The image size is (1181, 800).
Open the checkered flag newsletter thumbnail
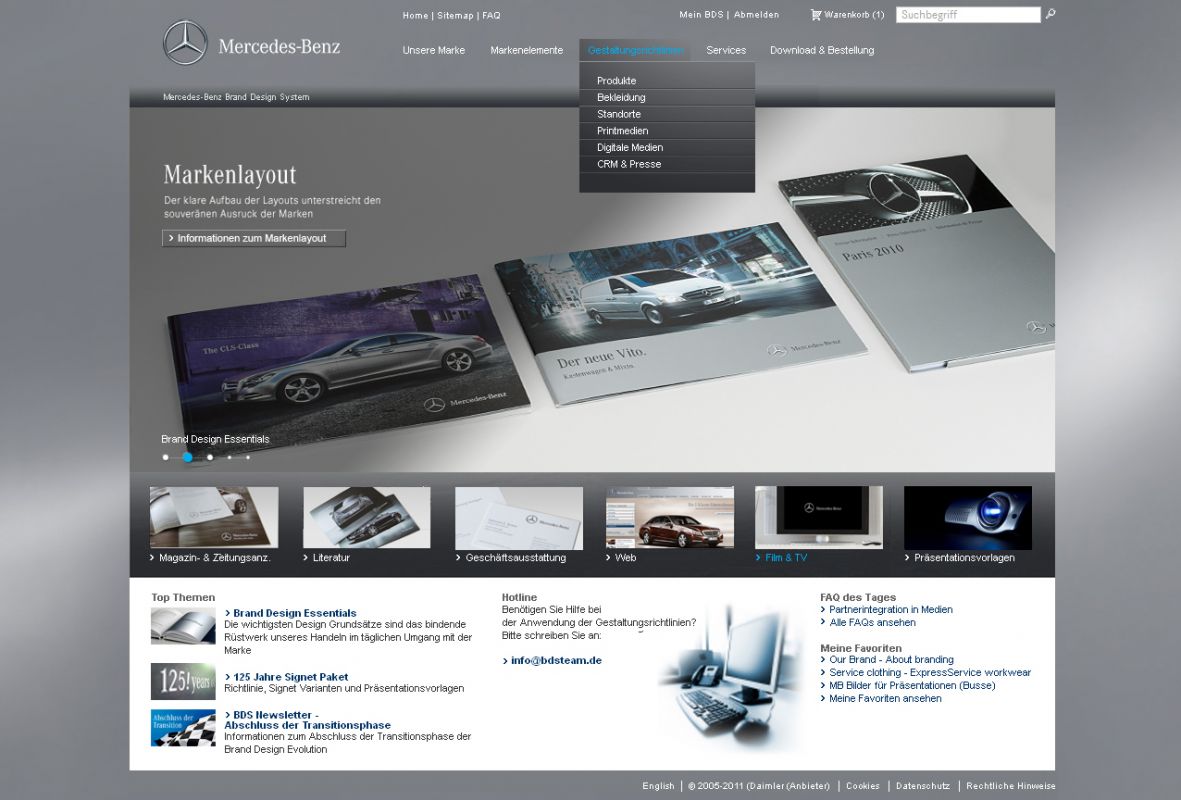pos(183,728)
